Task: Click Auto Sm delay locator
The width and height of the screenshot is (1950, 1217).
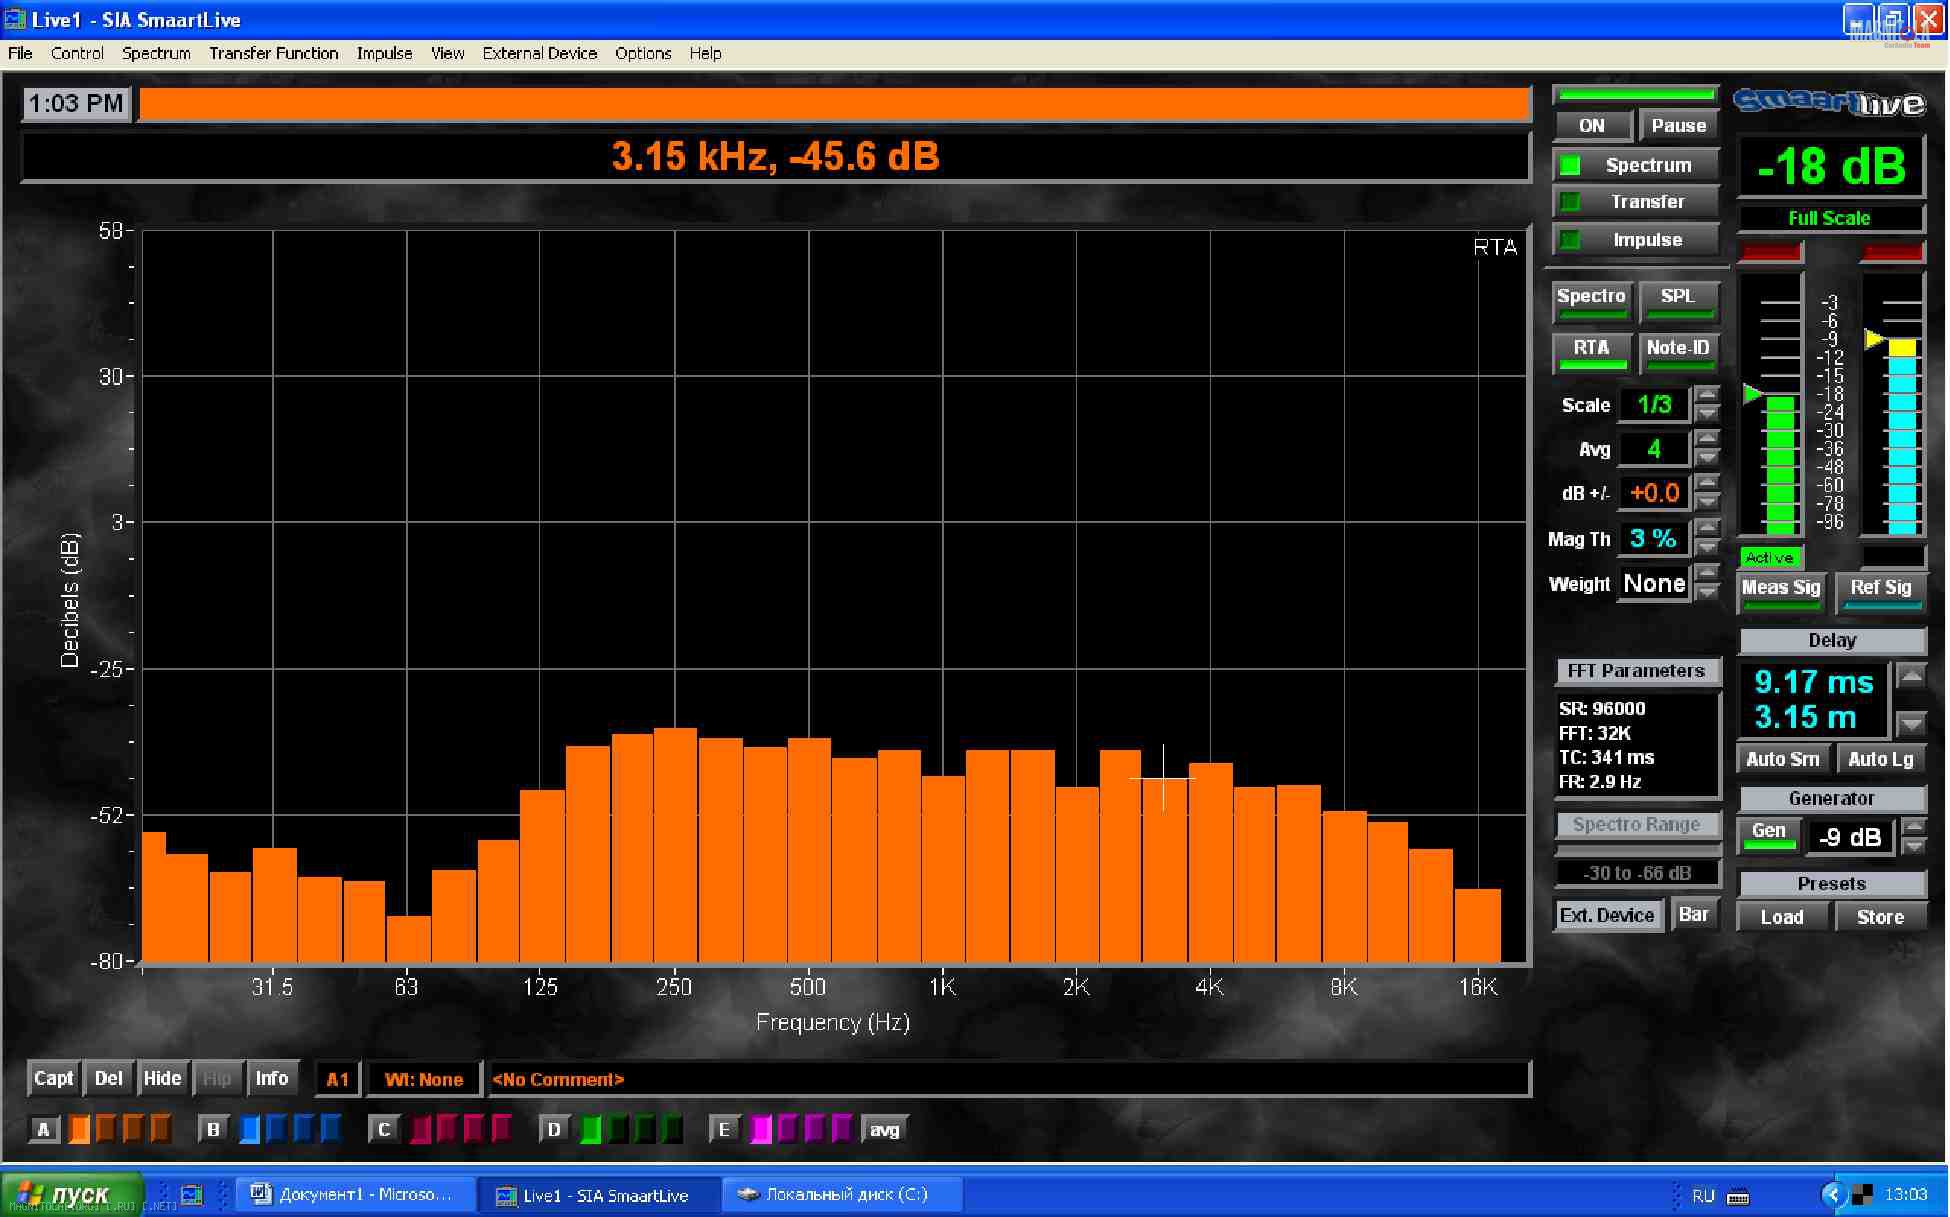Action: tap(1783, 759)
